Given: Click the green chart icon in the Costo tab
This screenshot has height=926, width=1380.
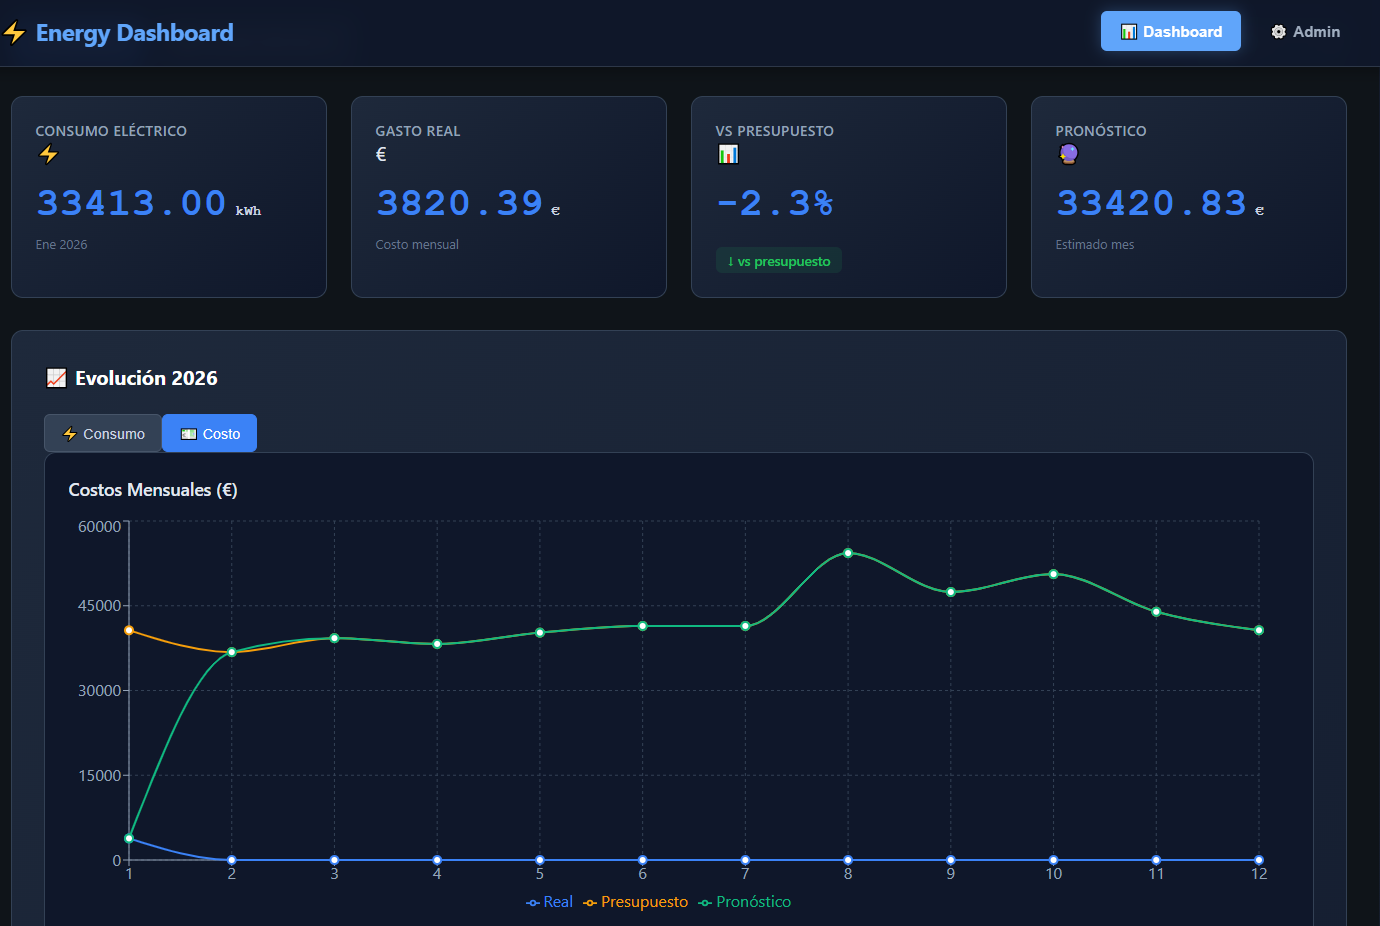Looking at the screenshot, I should pos(190,433).
